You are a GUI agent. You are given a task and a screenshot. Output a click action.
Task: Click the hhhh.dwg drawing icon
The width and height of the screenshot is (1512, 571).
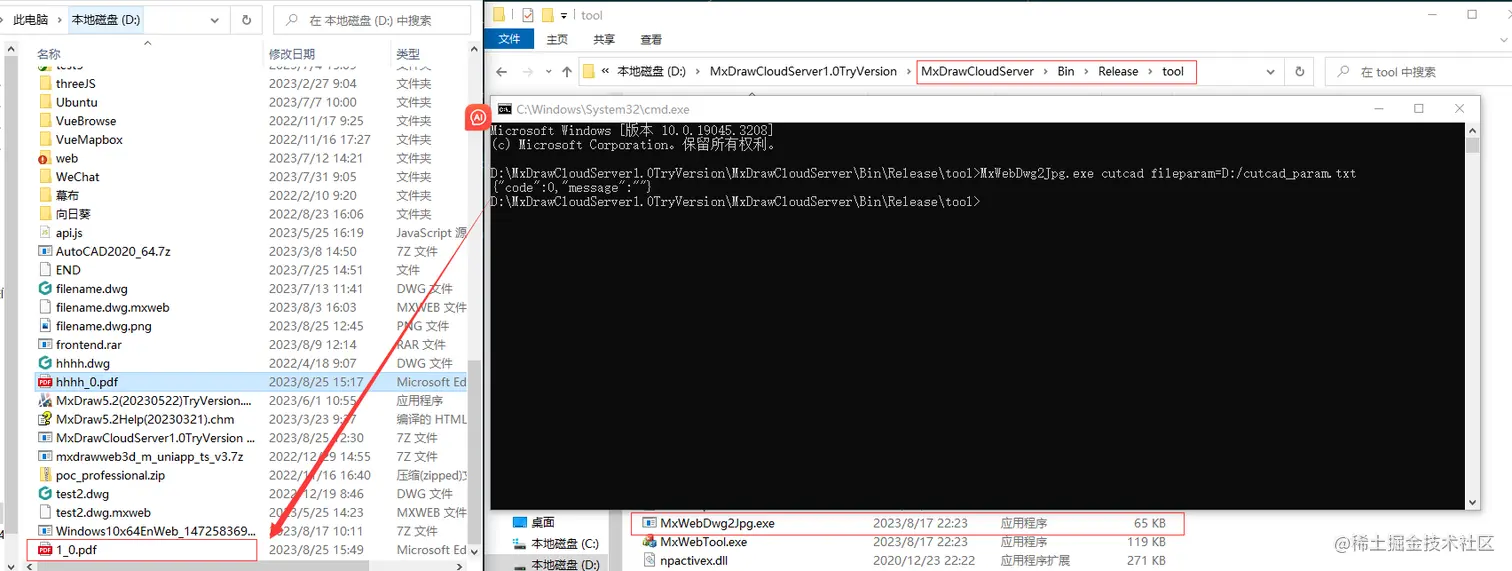pyautogui.click(x=45, y=363)
